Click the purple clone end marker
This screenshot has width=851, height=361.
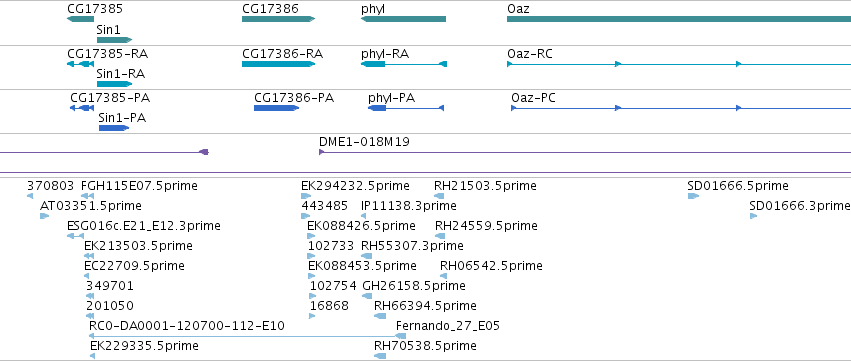204,152
